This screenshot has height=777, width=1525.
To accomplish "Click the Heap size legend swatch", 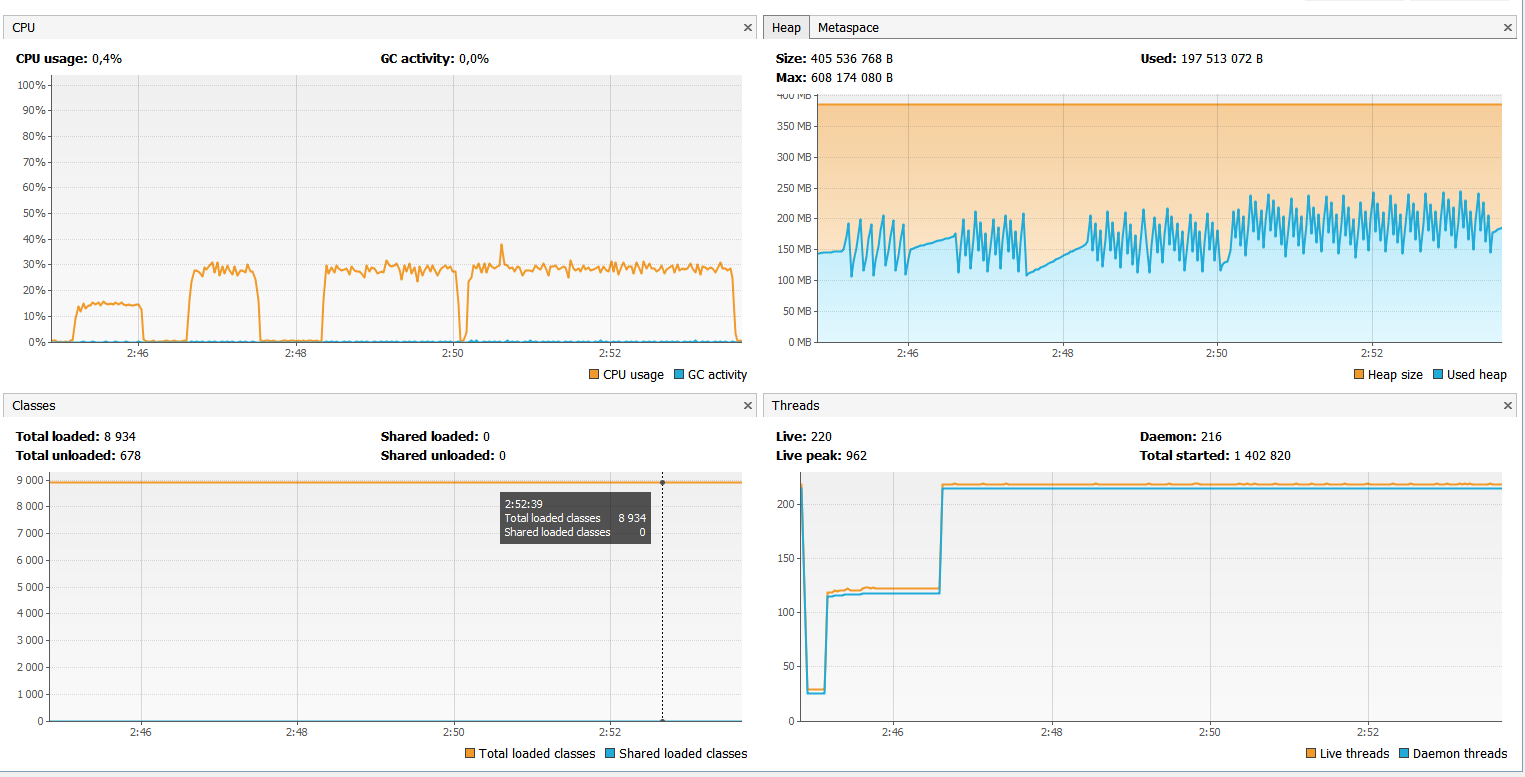I will pyautogui.click(x=1358, y=375).
